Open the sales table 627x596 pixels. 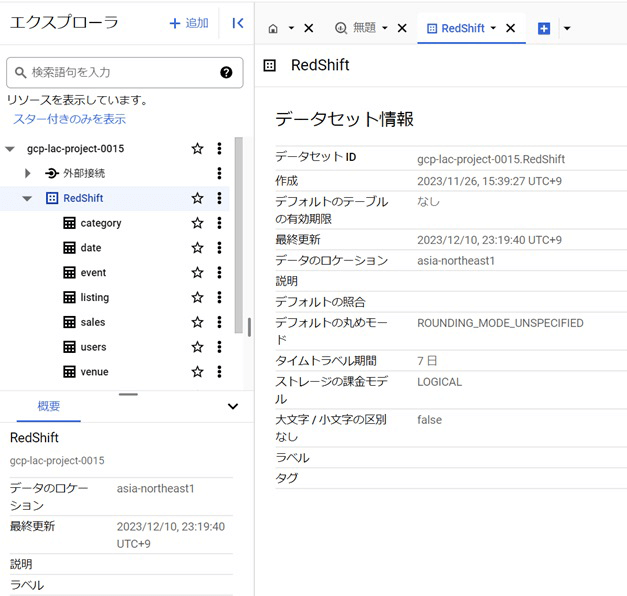pos(93,322)
